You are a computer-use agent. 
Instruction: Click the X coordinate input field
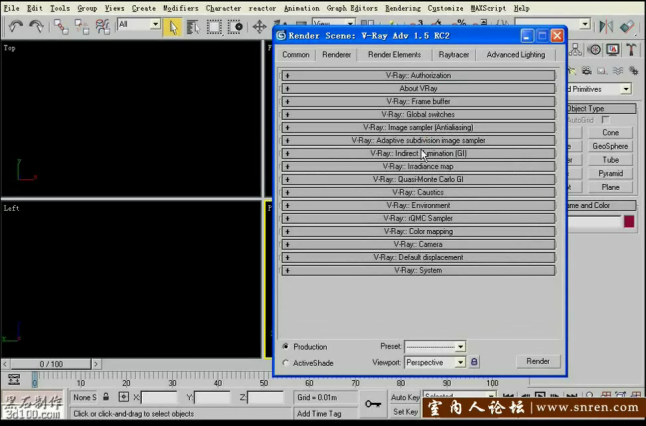pos(158,397)
